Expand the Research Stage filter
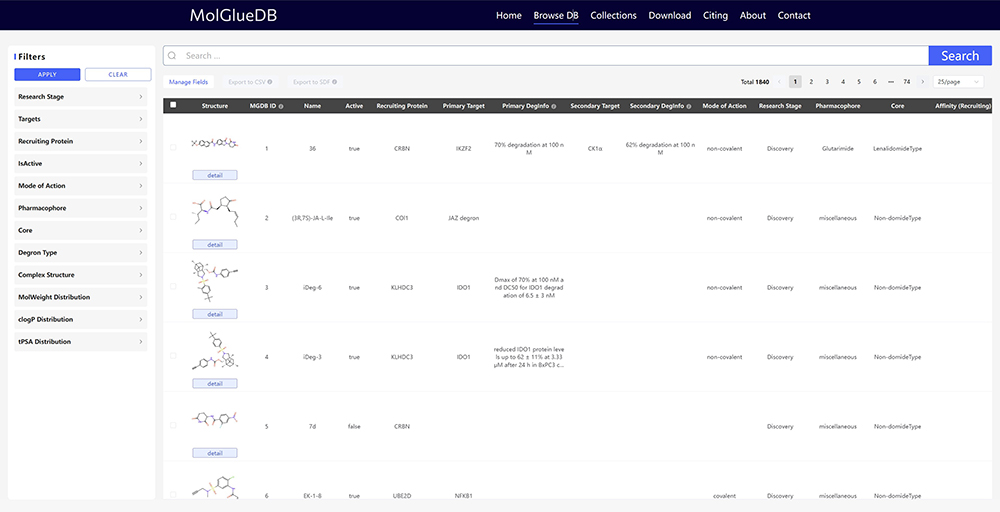Image resolution: width=1000 pixels, height=512 pixels. (x=80, y=97)
